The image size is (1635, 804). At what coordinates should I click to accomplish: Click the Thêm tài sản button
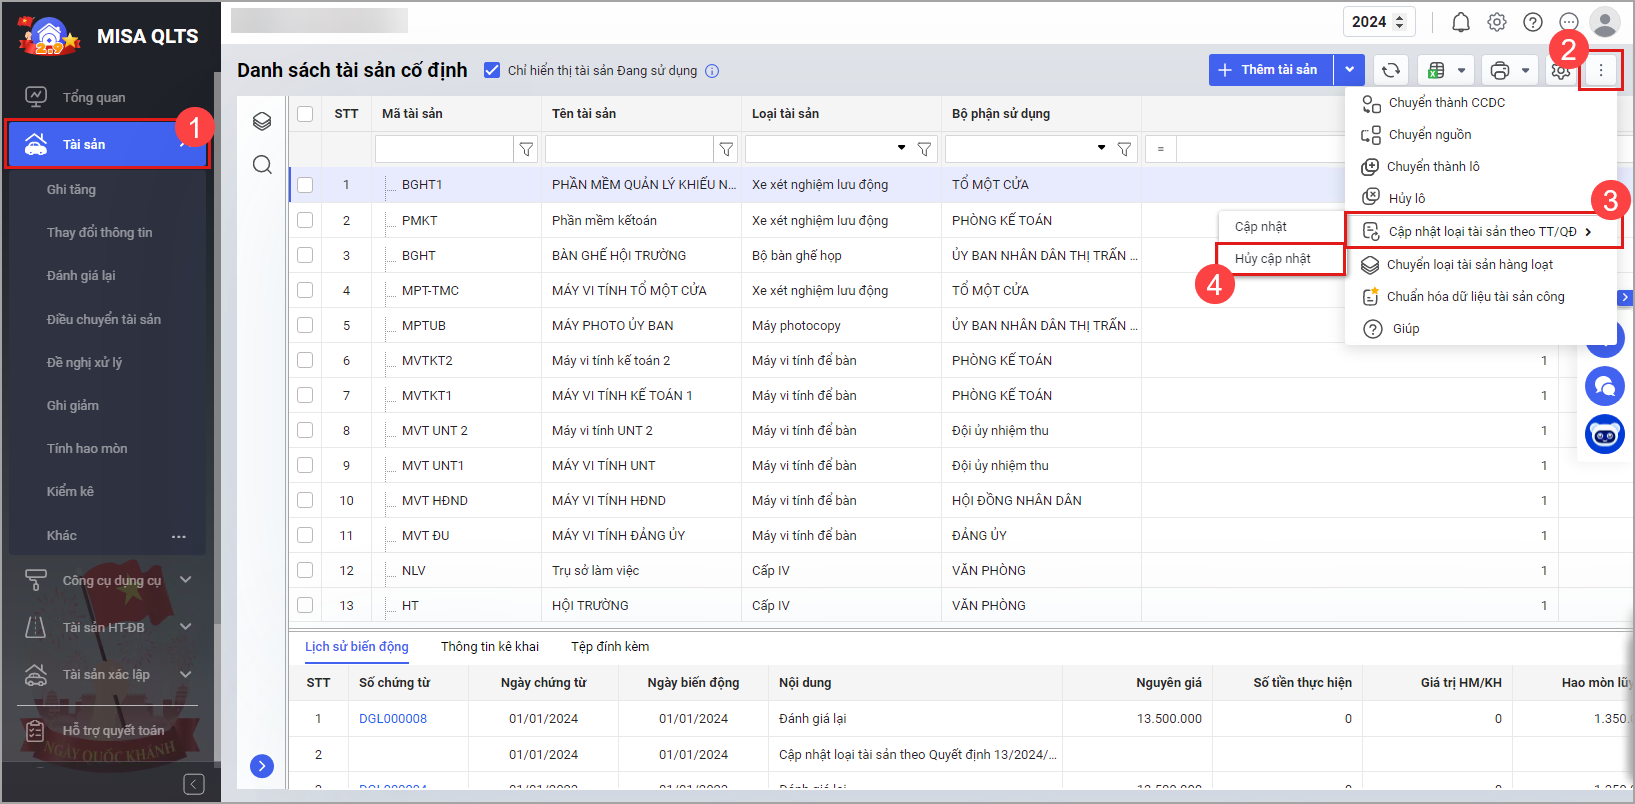(x=1270, y=70)
